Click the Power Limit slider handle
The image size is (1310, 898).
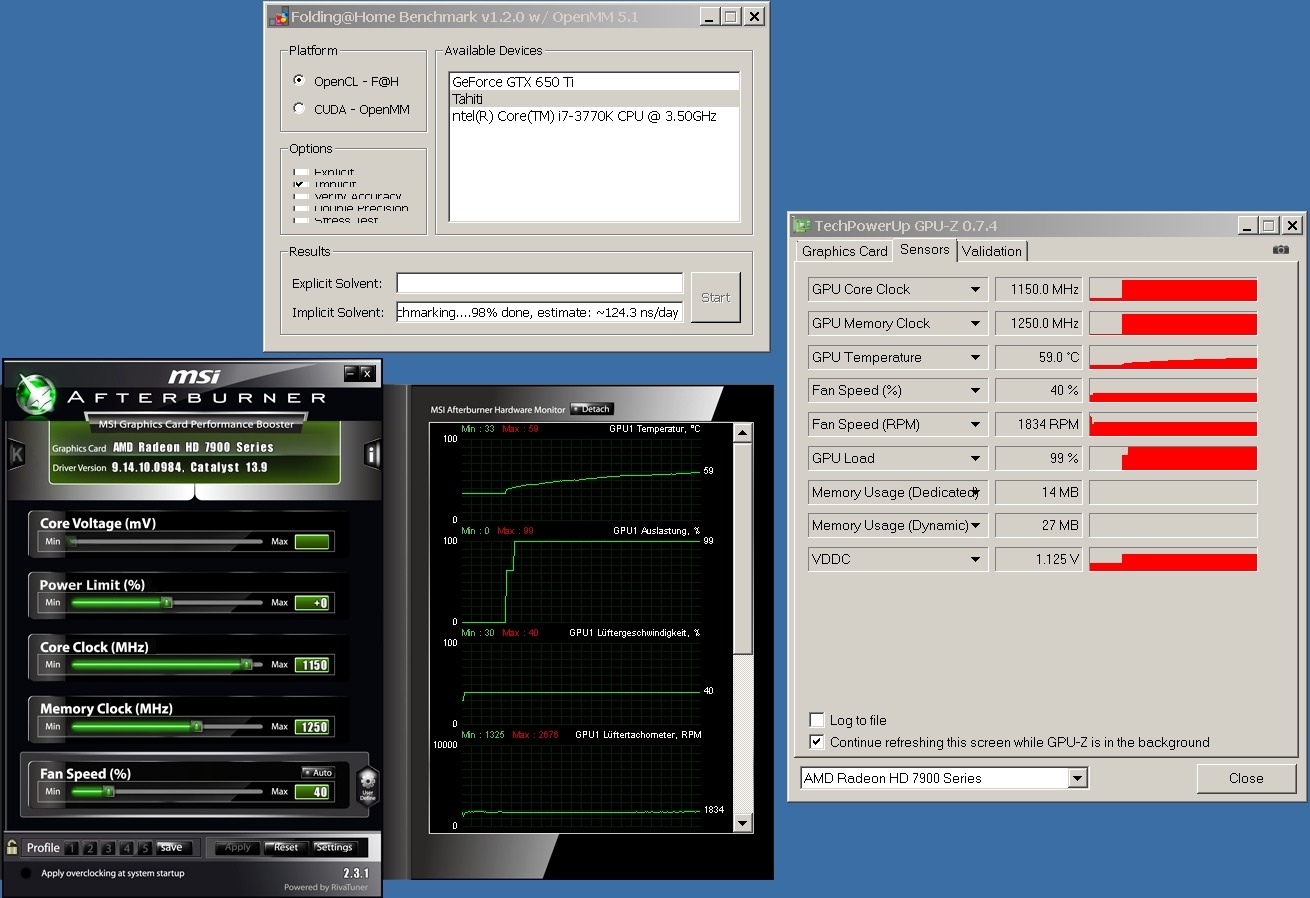coord(166,603)
